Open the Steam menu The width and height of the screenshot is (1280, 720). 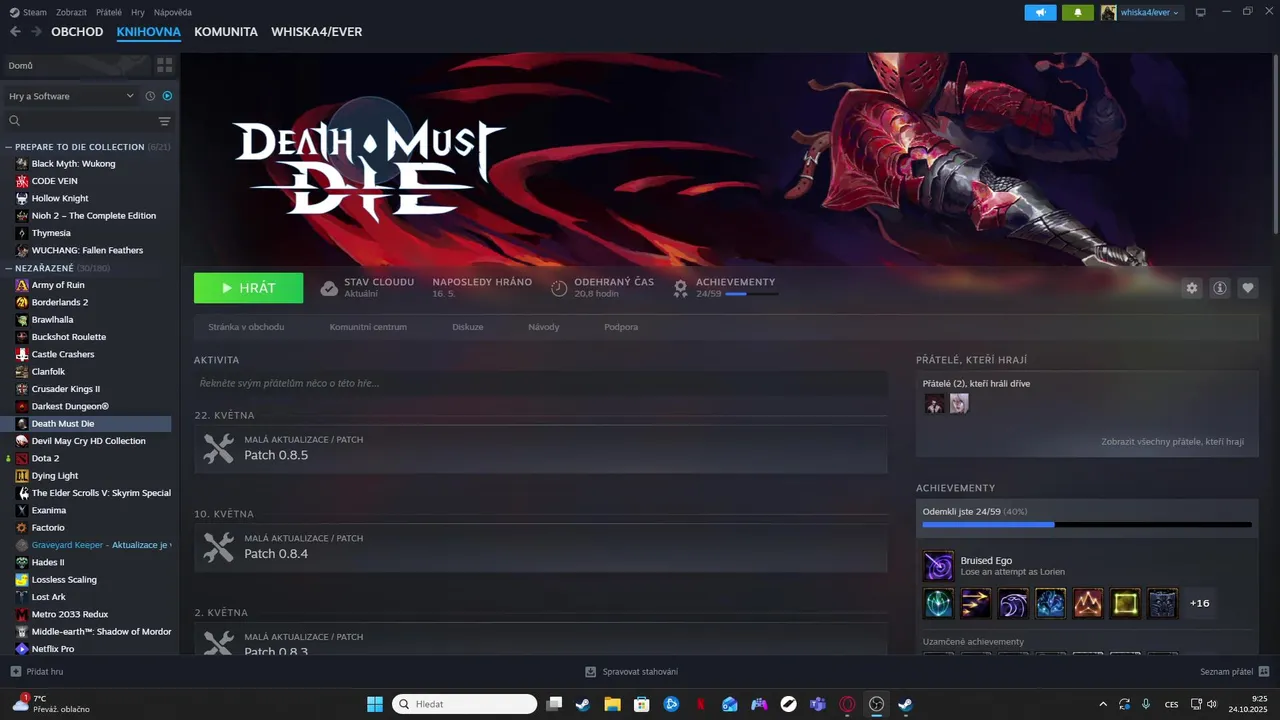click(28, 12)
